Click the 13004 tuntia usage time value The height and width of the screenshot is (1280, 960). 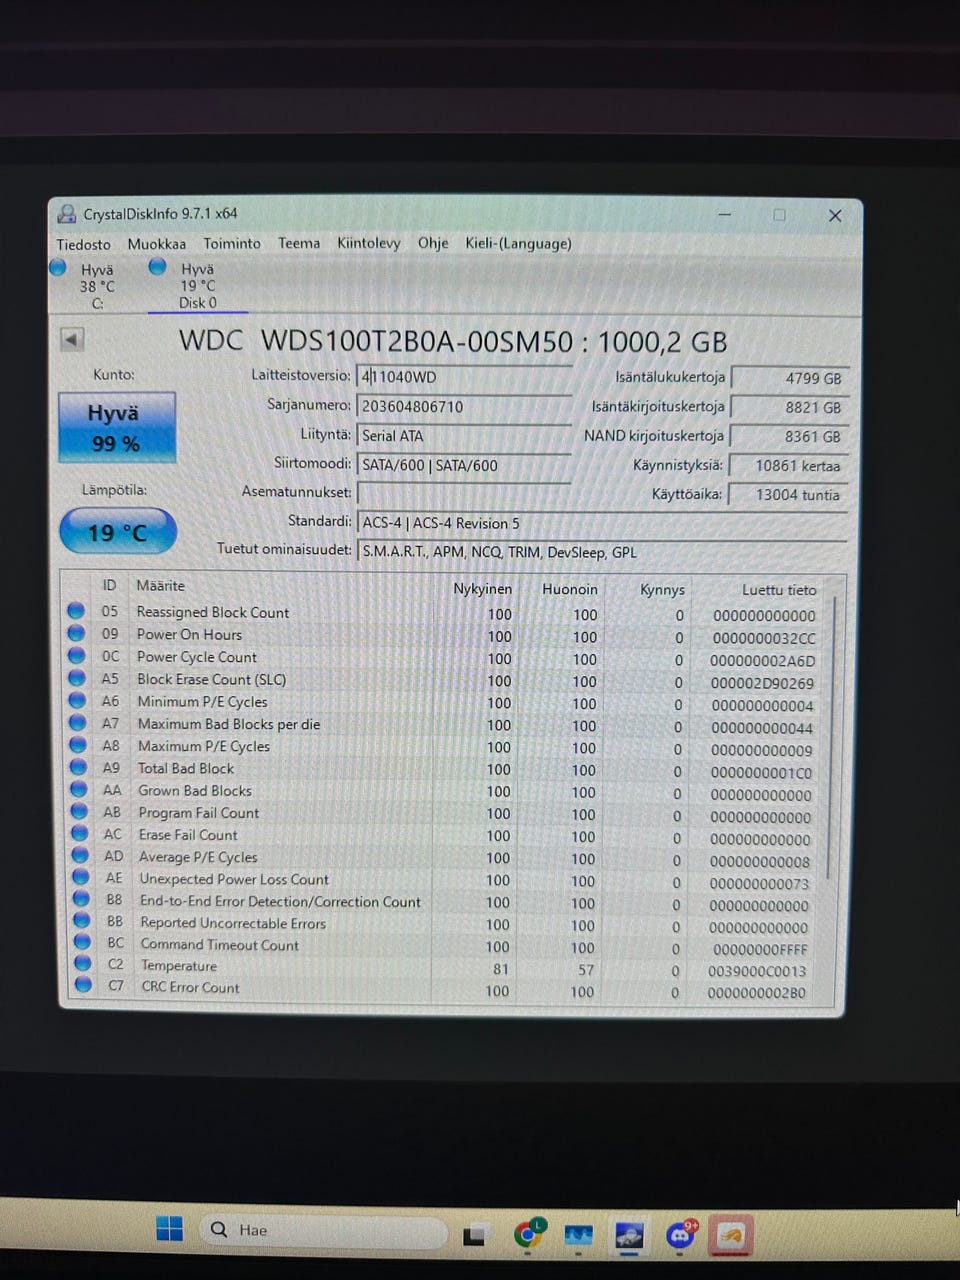[x=788, y=495]
